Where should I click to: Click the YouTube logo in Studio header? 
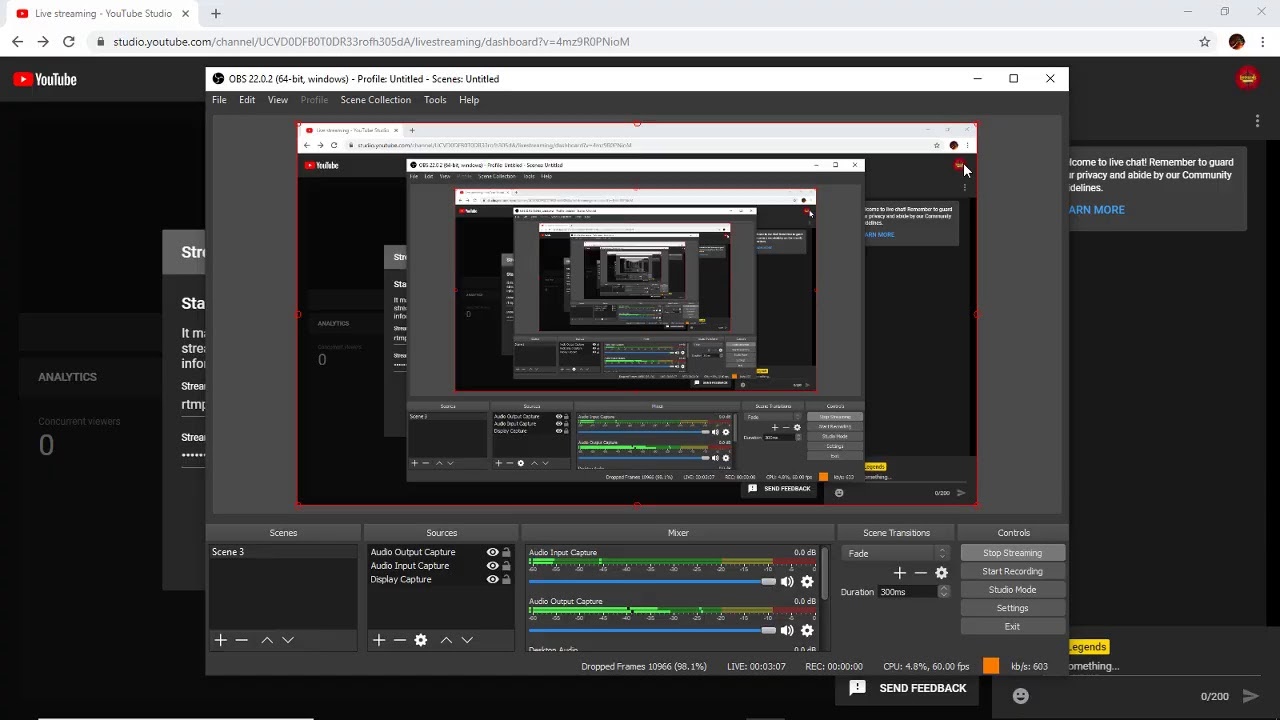(x=45, y=80)
